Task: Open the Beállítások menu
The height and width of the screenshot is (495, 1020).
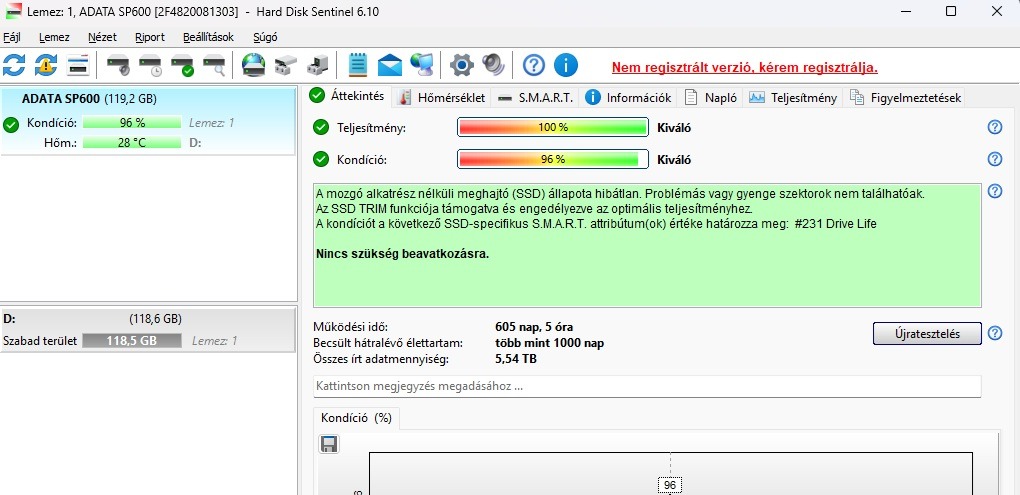Action: pyautogui.click(x=208, y=37)
